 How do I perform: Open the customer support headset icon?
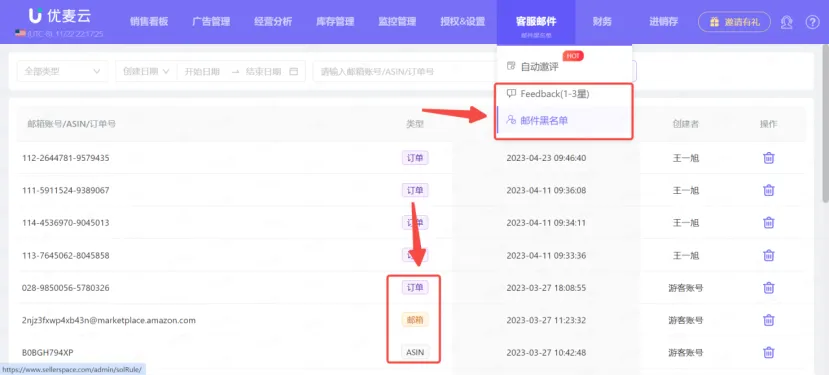pos(787,22)
